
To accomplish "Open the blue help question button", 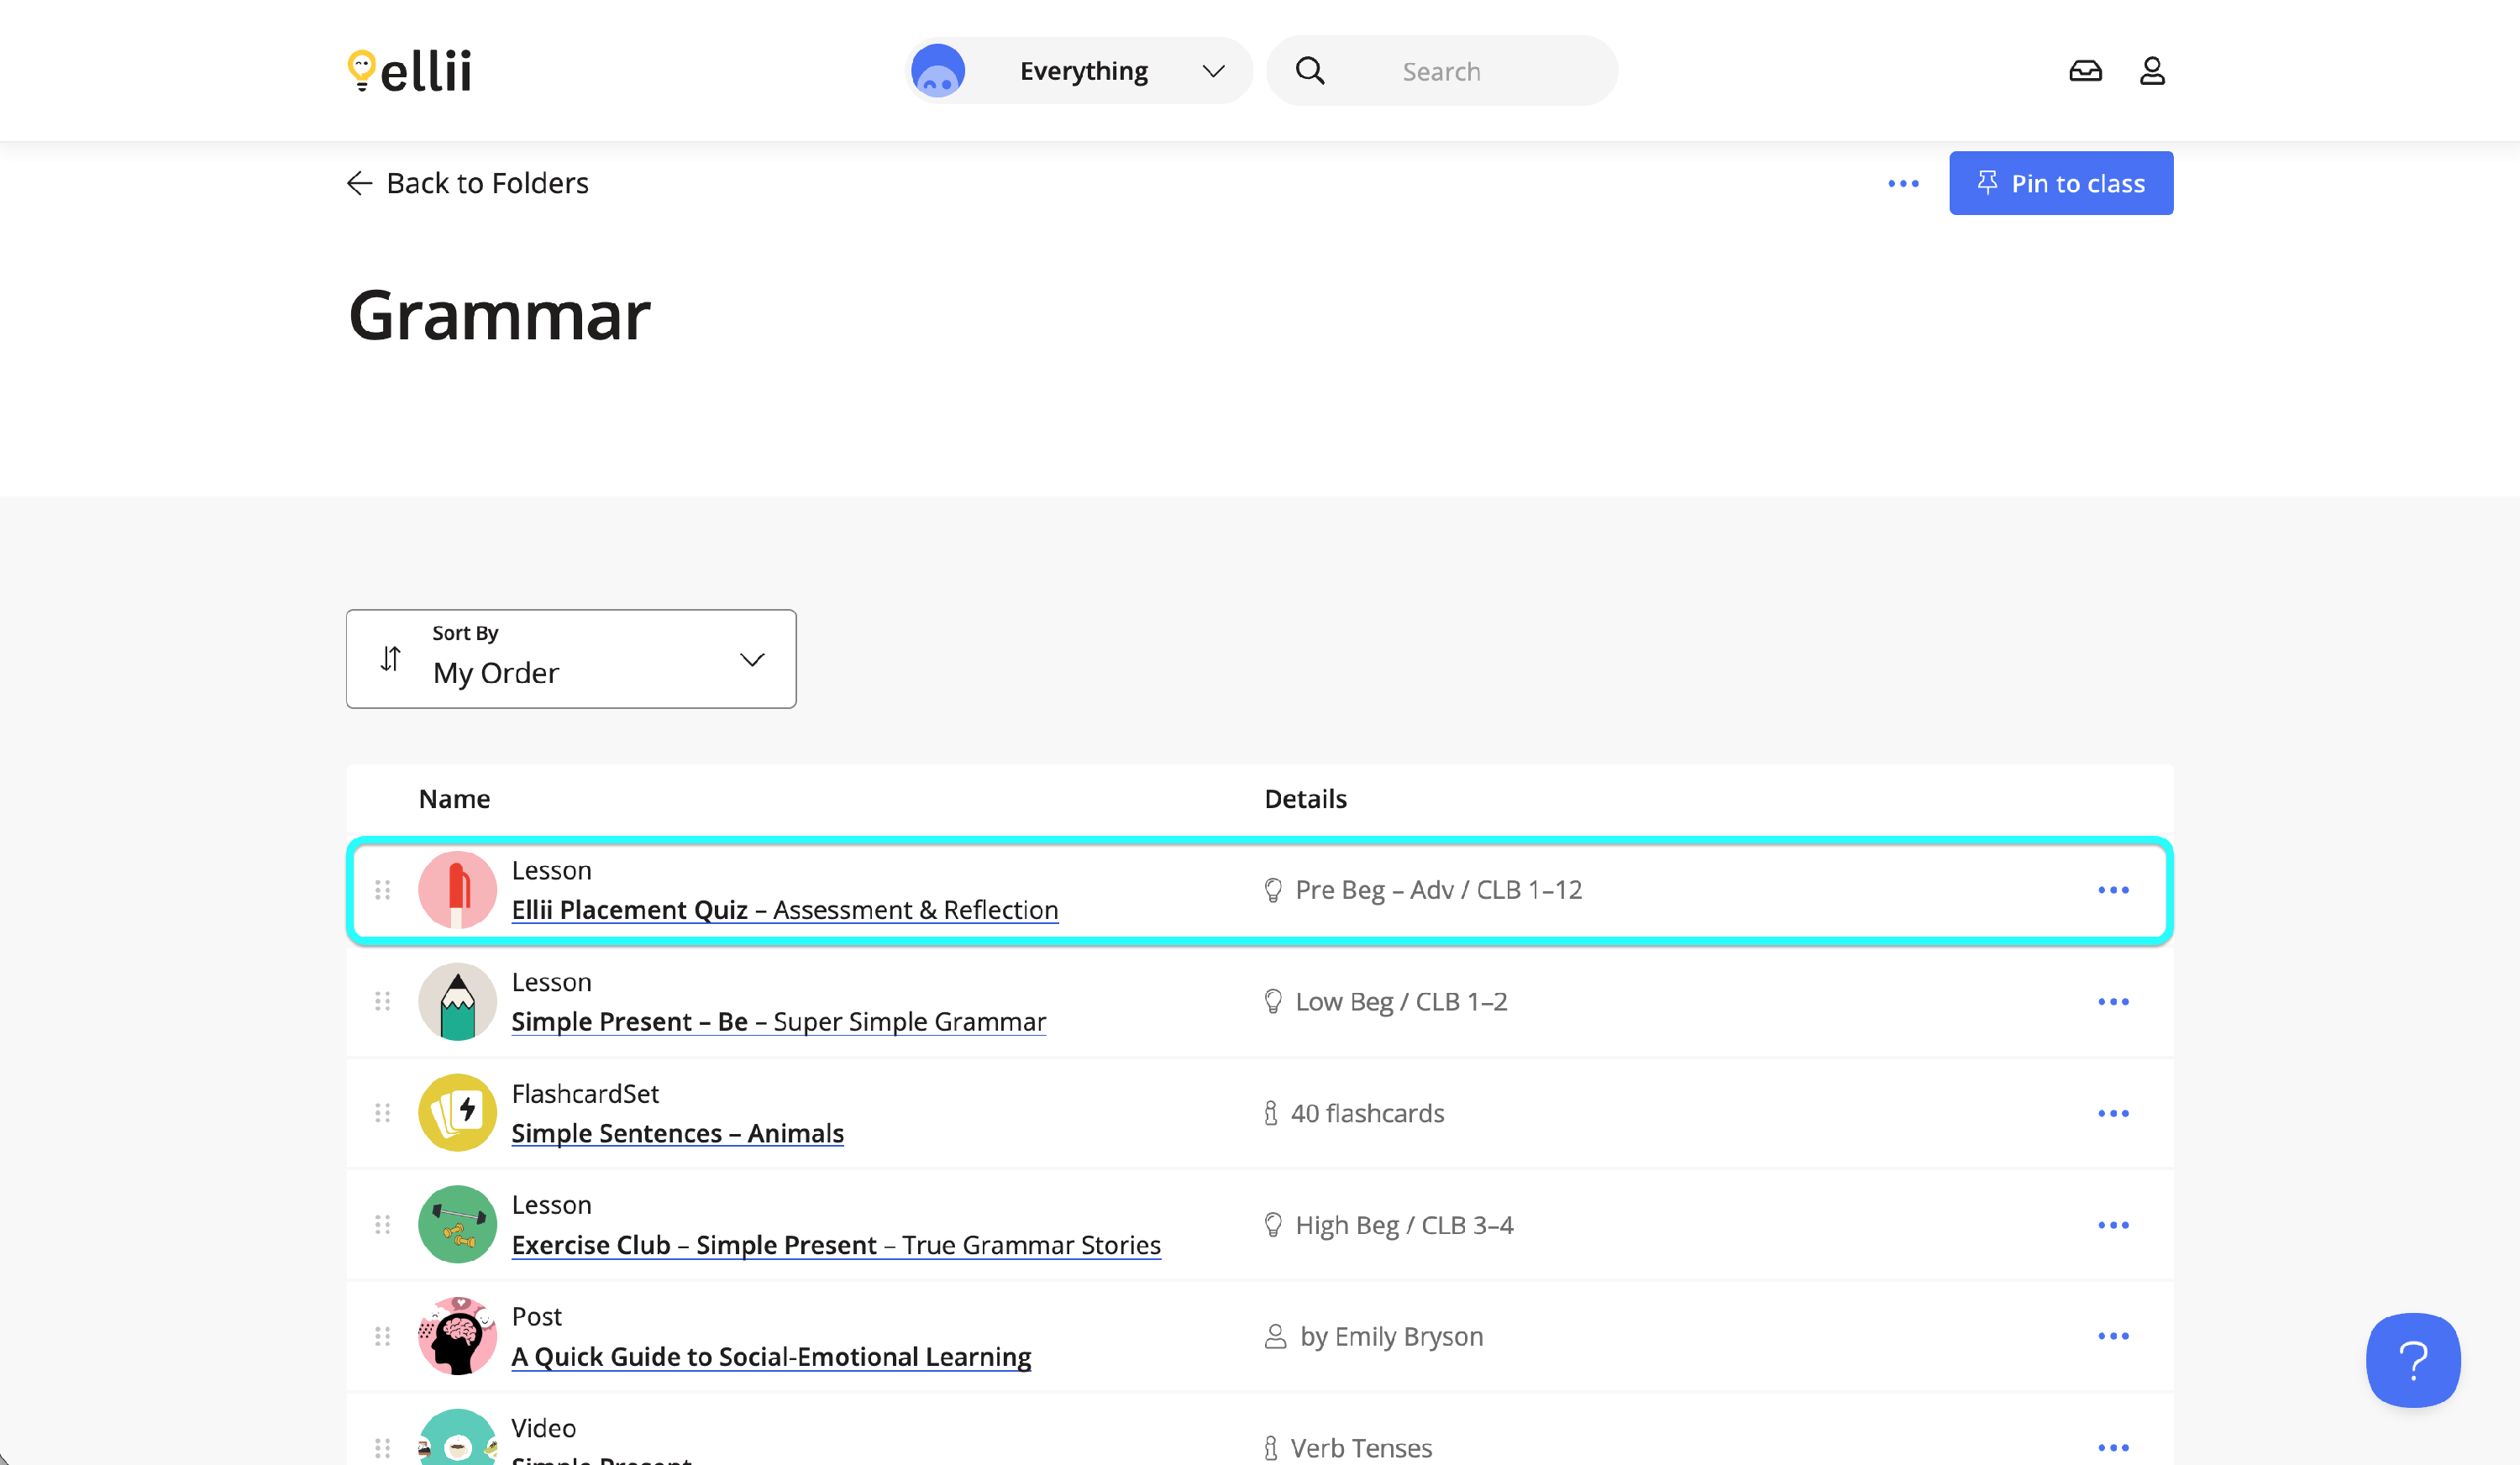I will 2412,1359.
